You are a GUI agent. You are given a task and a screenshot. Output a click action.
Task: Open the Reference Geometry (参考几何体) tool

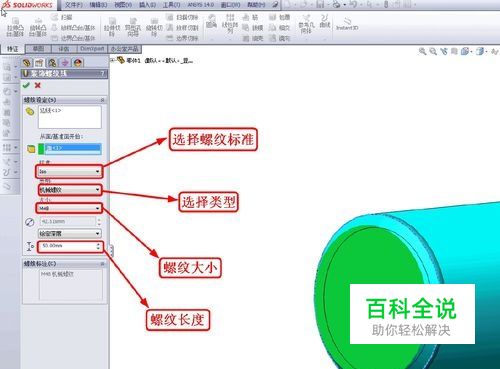click(306, 24)
